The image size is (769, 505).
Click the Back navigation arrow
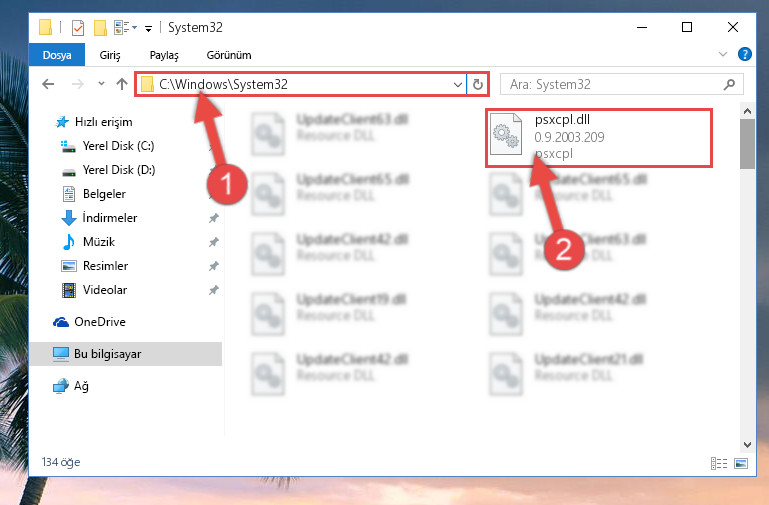(x=48, y=84)
